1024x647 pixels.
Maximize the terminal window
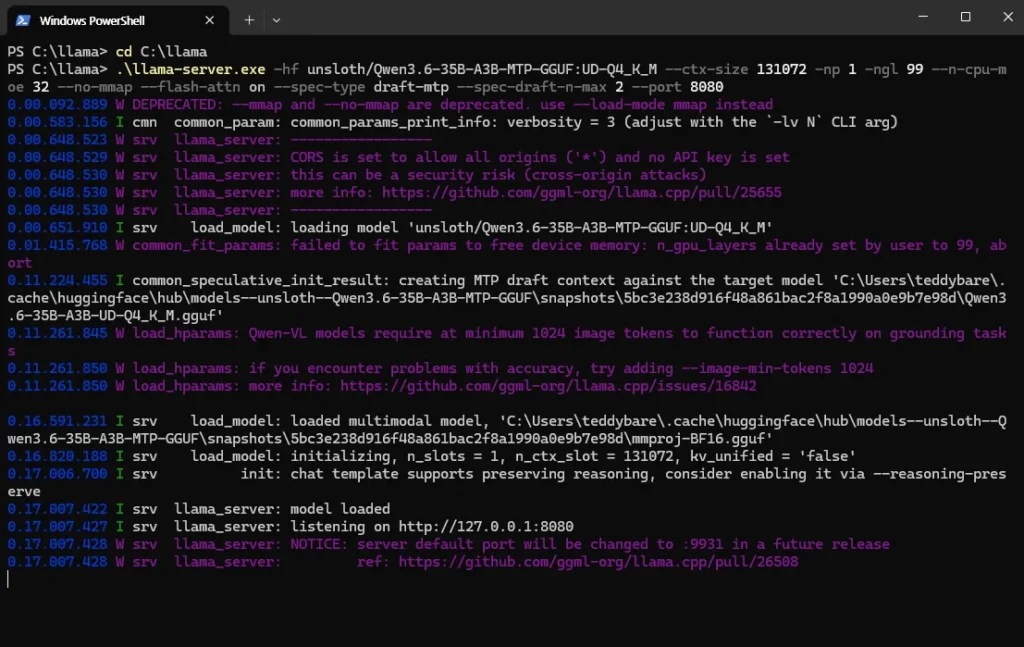[x=965, y=17]
